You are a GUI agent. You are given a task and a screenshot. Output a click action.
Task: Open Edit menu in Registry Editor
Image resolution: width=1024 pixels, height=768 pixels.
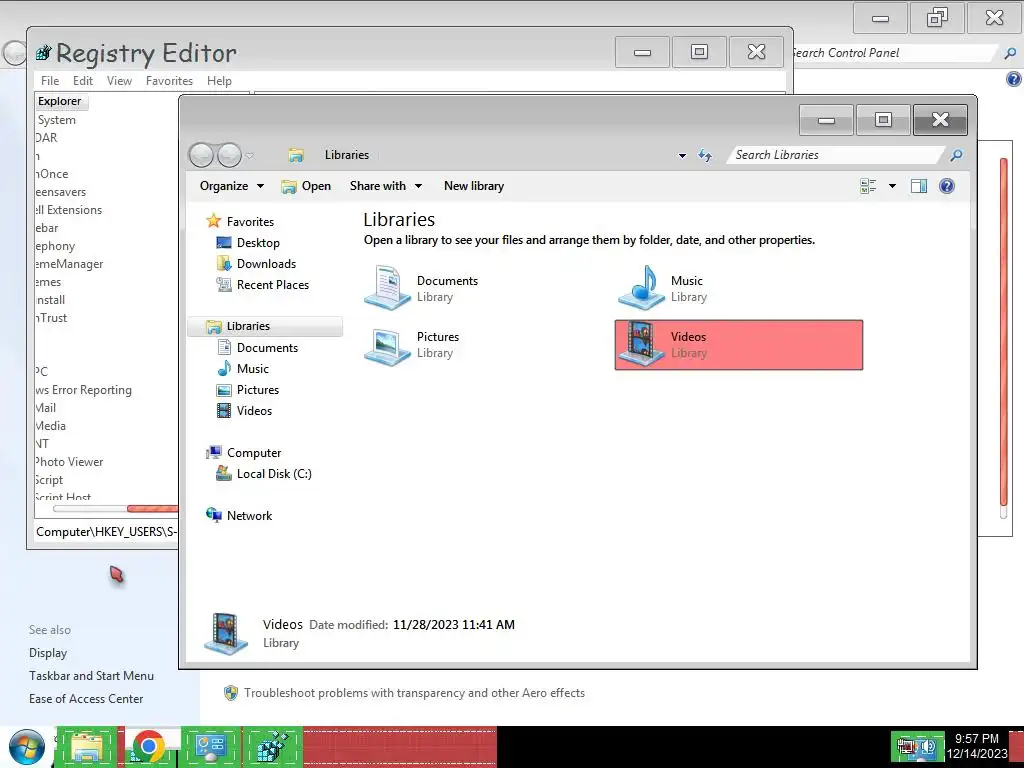coord(82,80)
